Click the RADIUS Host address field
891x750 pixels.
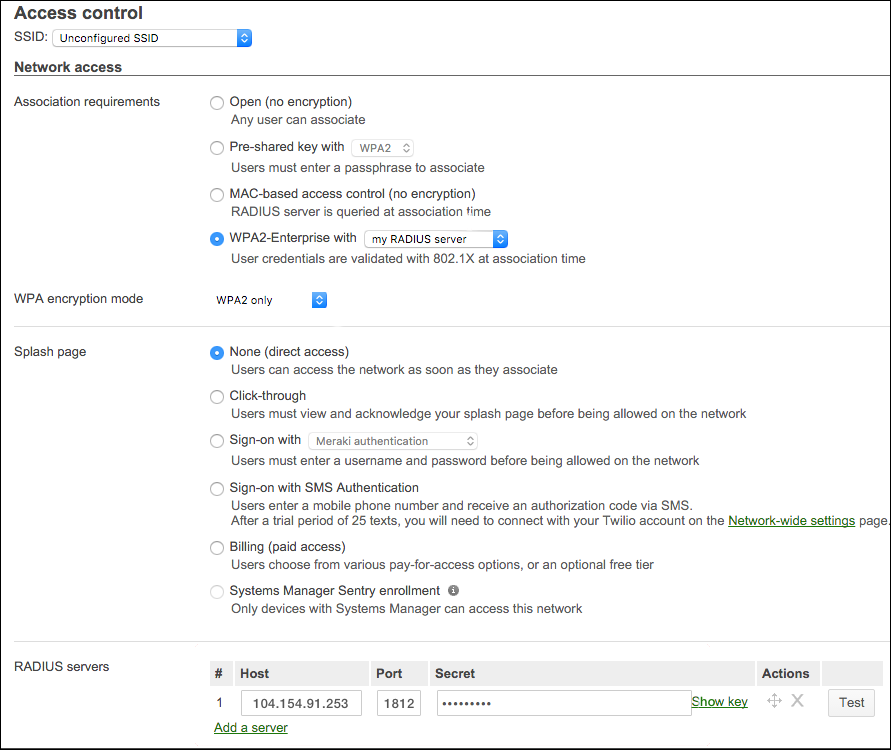[x=301, y=703]
